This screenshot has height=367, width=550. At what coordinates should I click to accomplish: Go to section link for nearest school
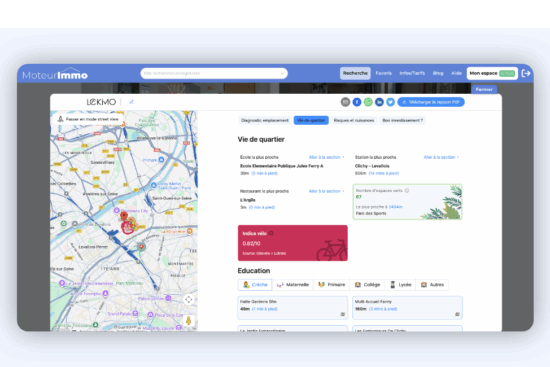[326, 157]
